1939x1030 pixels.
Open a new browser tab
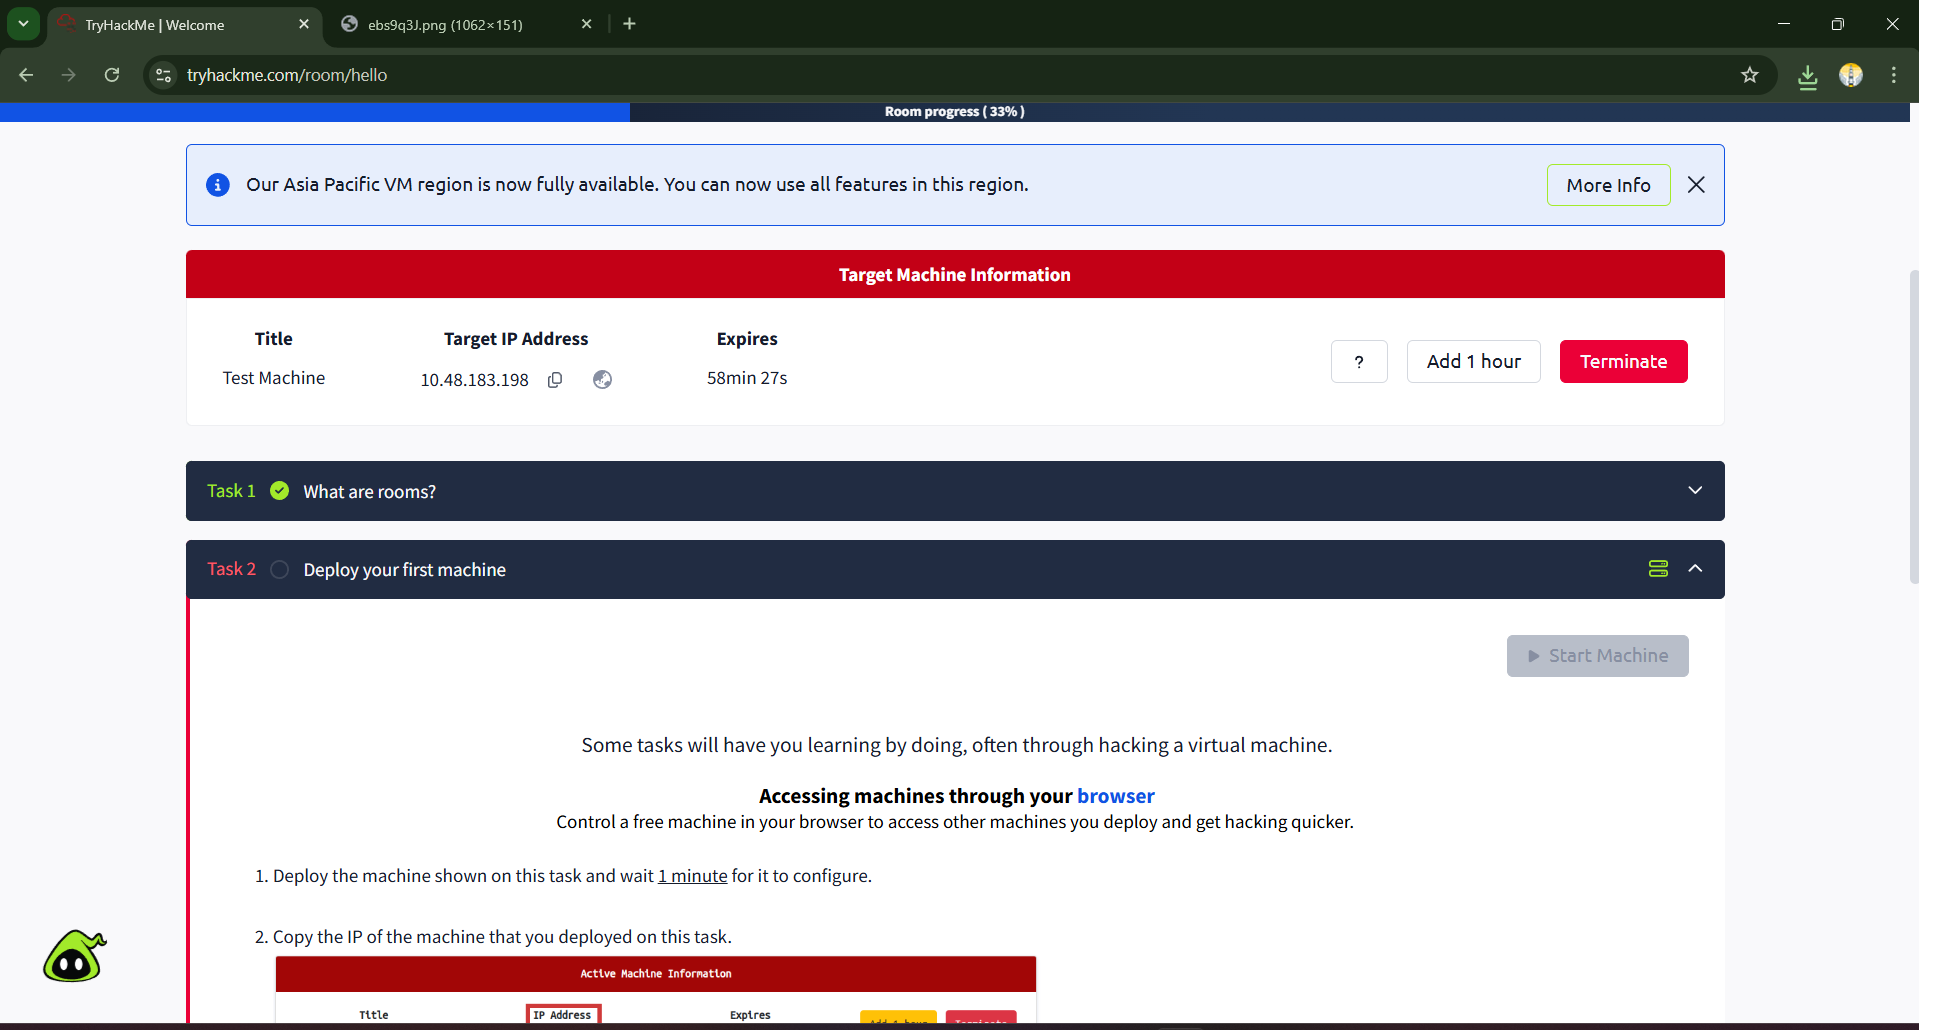click(x=629, y=24)
